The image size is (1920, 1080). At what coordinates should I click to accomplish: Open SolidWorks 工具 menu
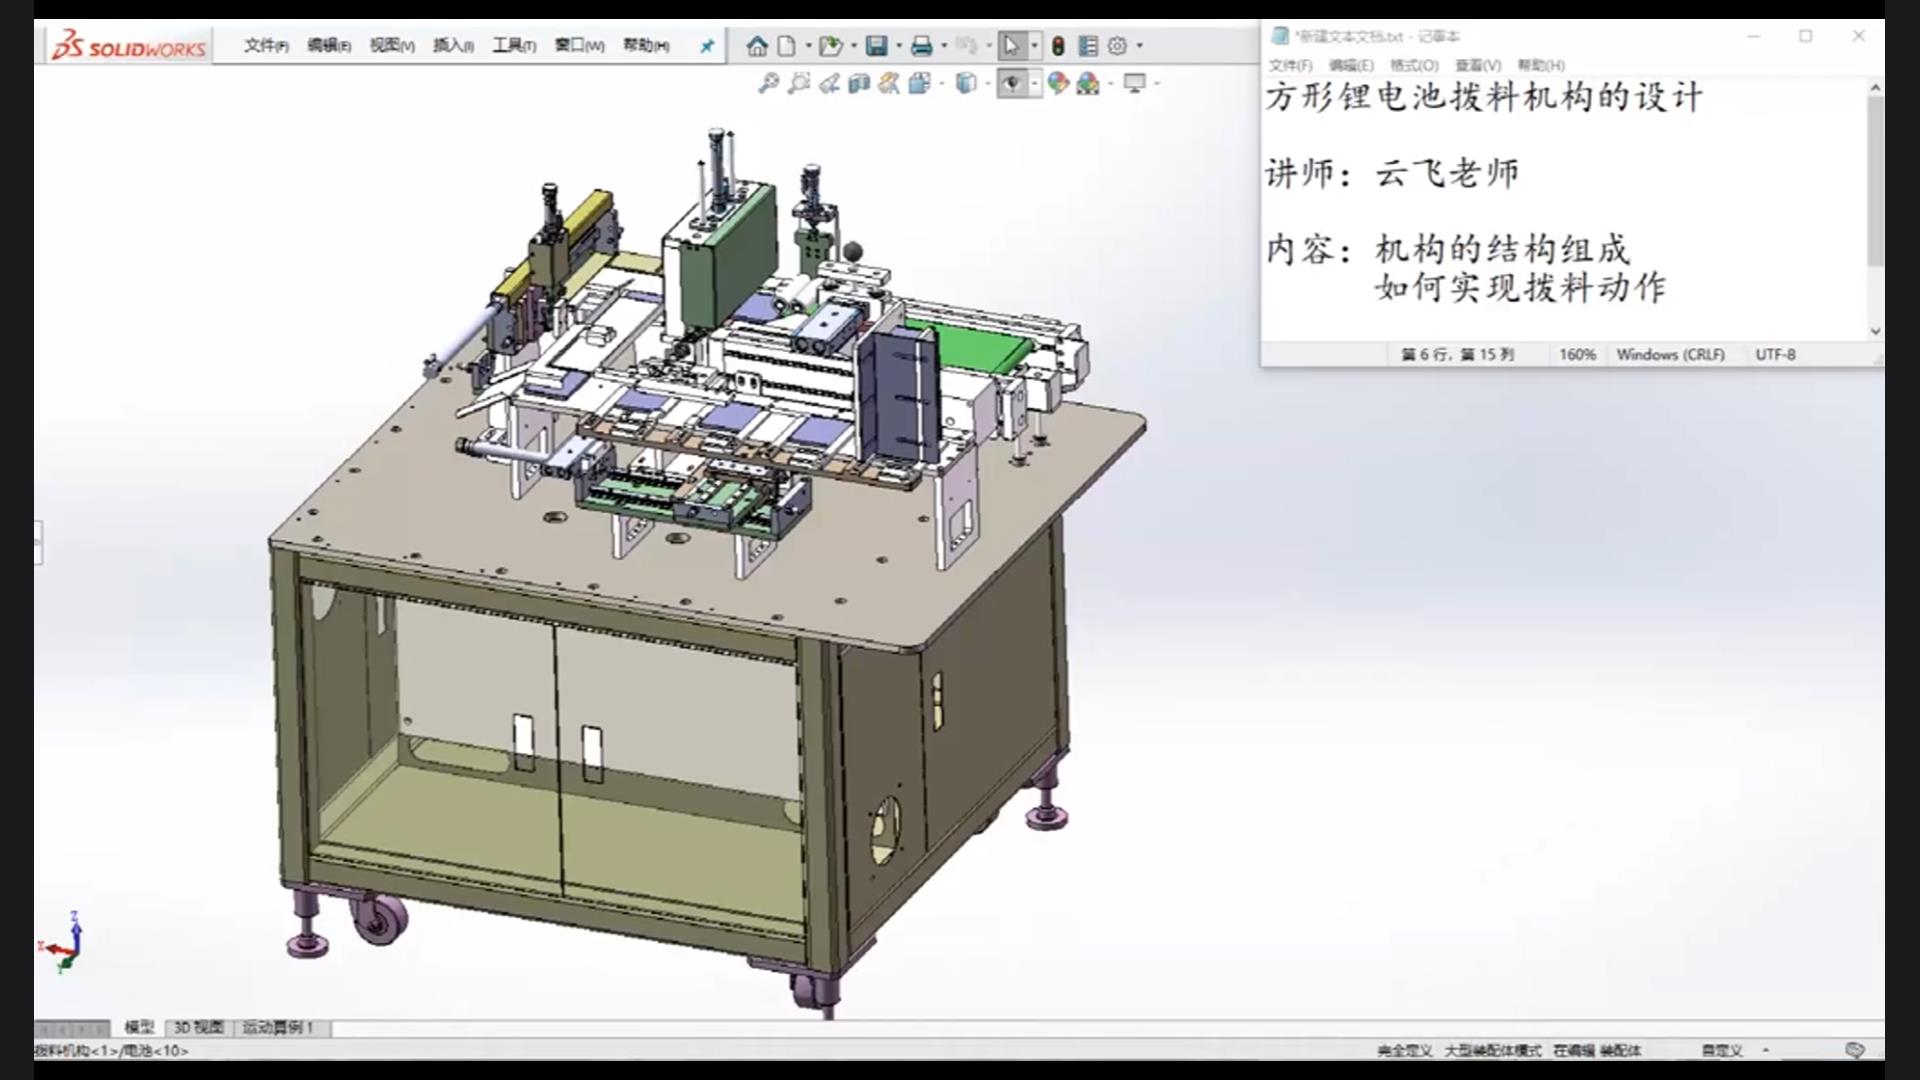[514, 46]
